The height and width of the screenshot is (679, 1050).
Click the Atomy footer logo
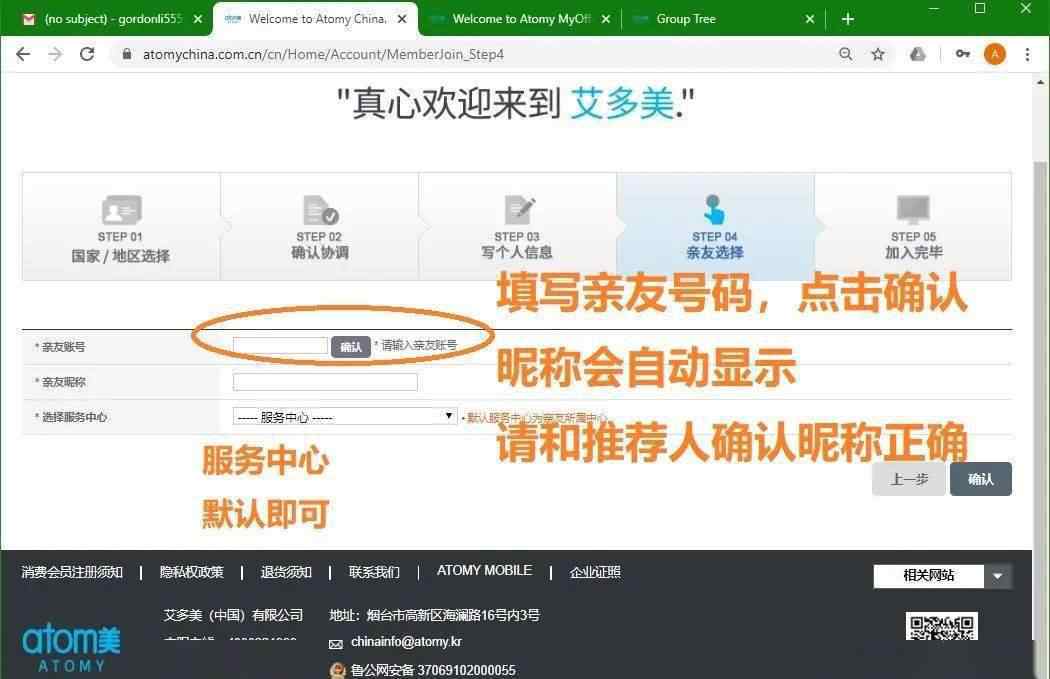[71, 647]
